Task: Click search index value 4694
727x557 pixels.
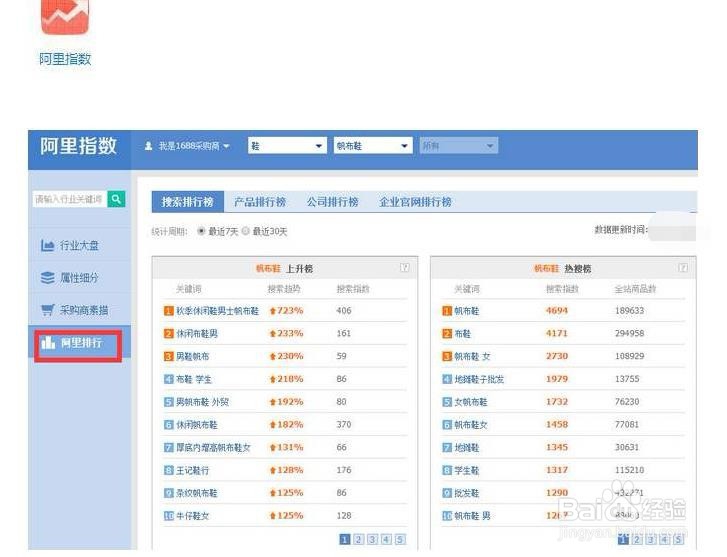Action: coord(557,311)
